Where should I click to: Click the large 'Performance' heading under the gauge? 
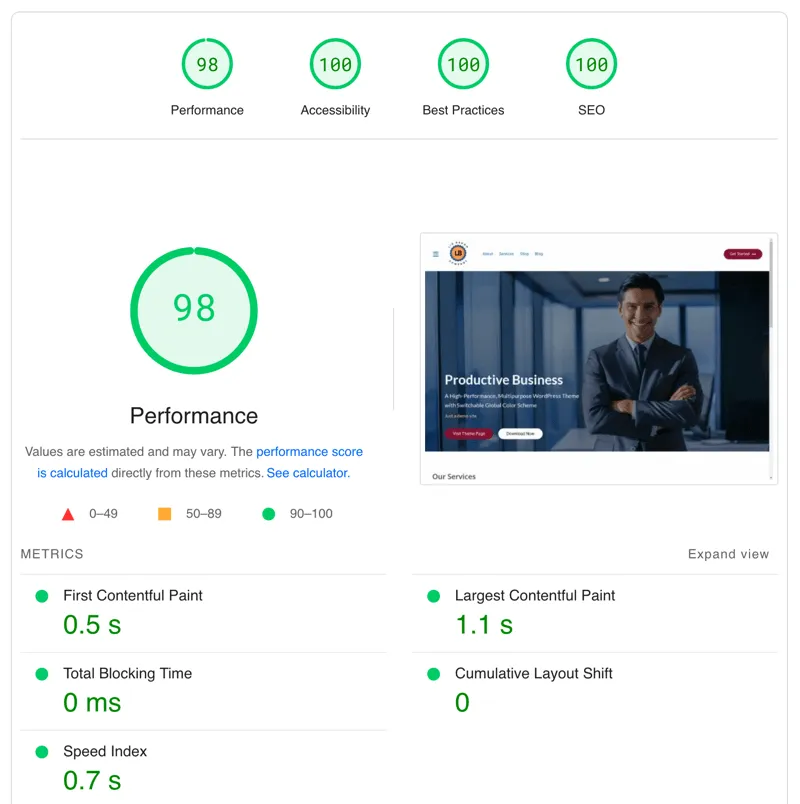click(194, 416)
